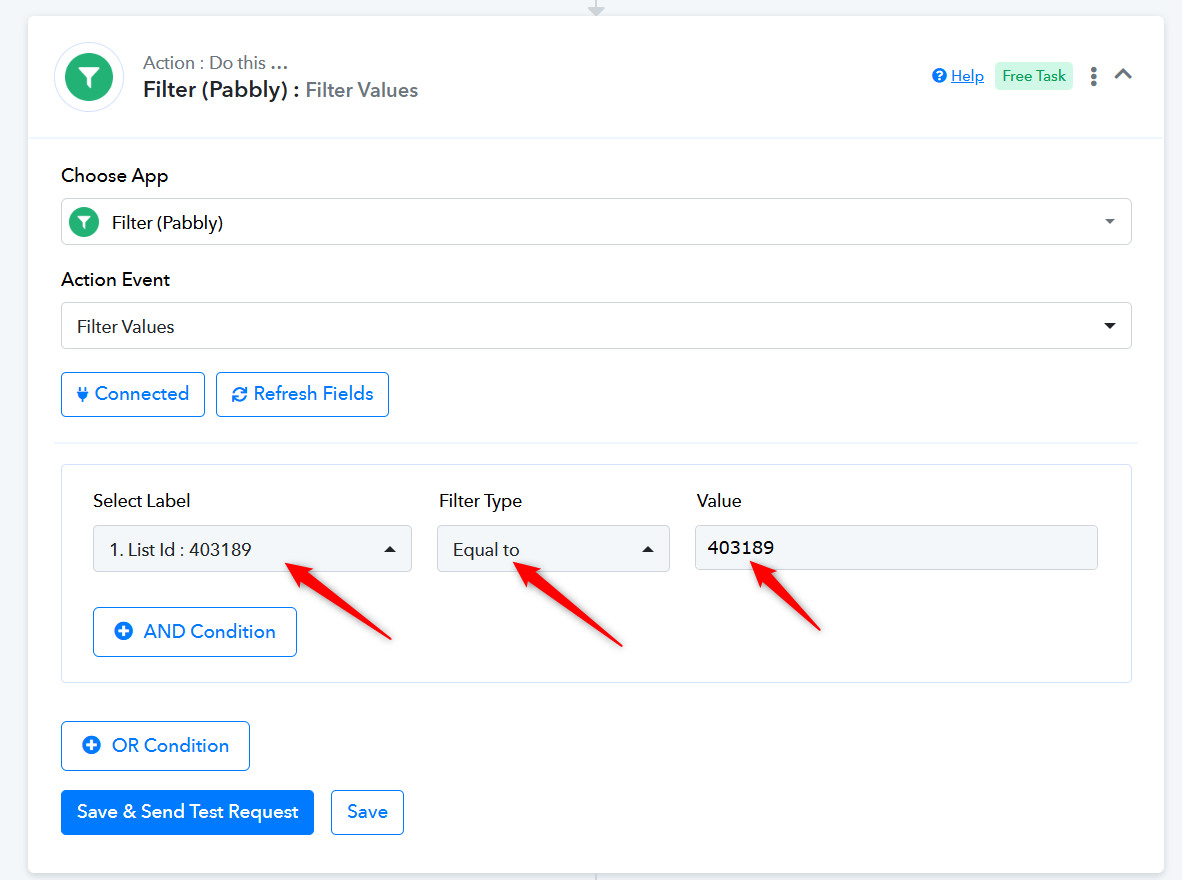Click the Value input field containing 403189
Screen dimensions: 1182x880
[896, 547]
